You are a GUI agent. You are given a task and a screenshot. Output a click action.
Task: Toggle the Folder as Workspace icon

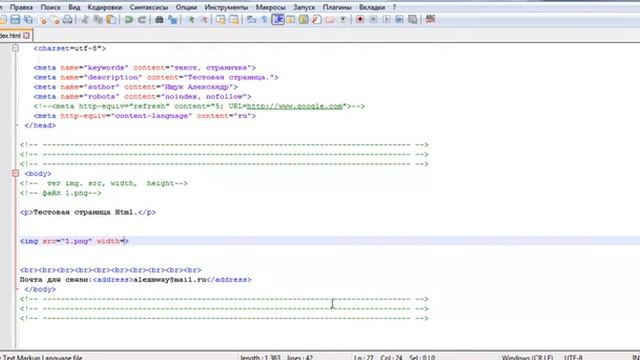click(330, 19)
